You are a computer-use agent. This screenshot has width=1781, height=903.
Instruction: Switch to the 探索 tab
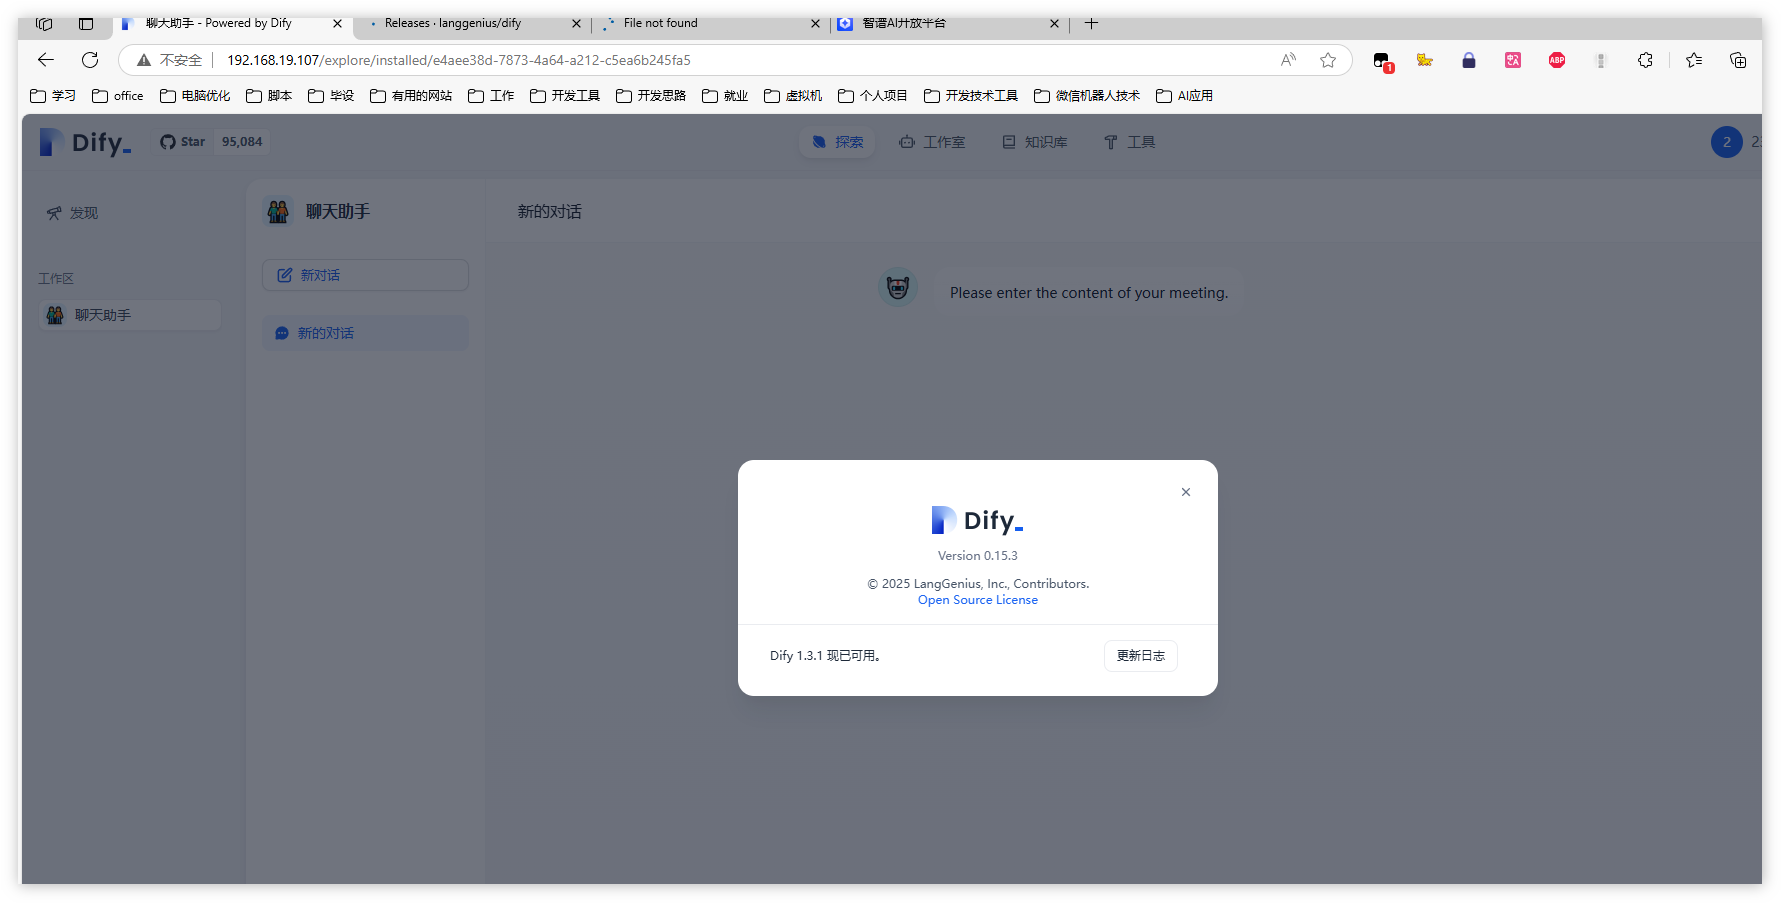[x=837, y=142]
